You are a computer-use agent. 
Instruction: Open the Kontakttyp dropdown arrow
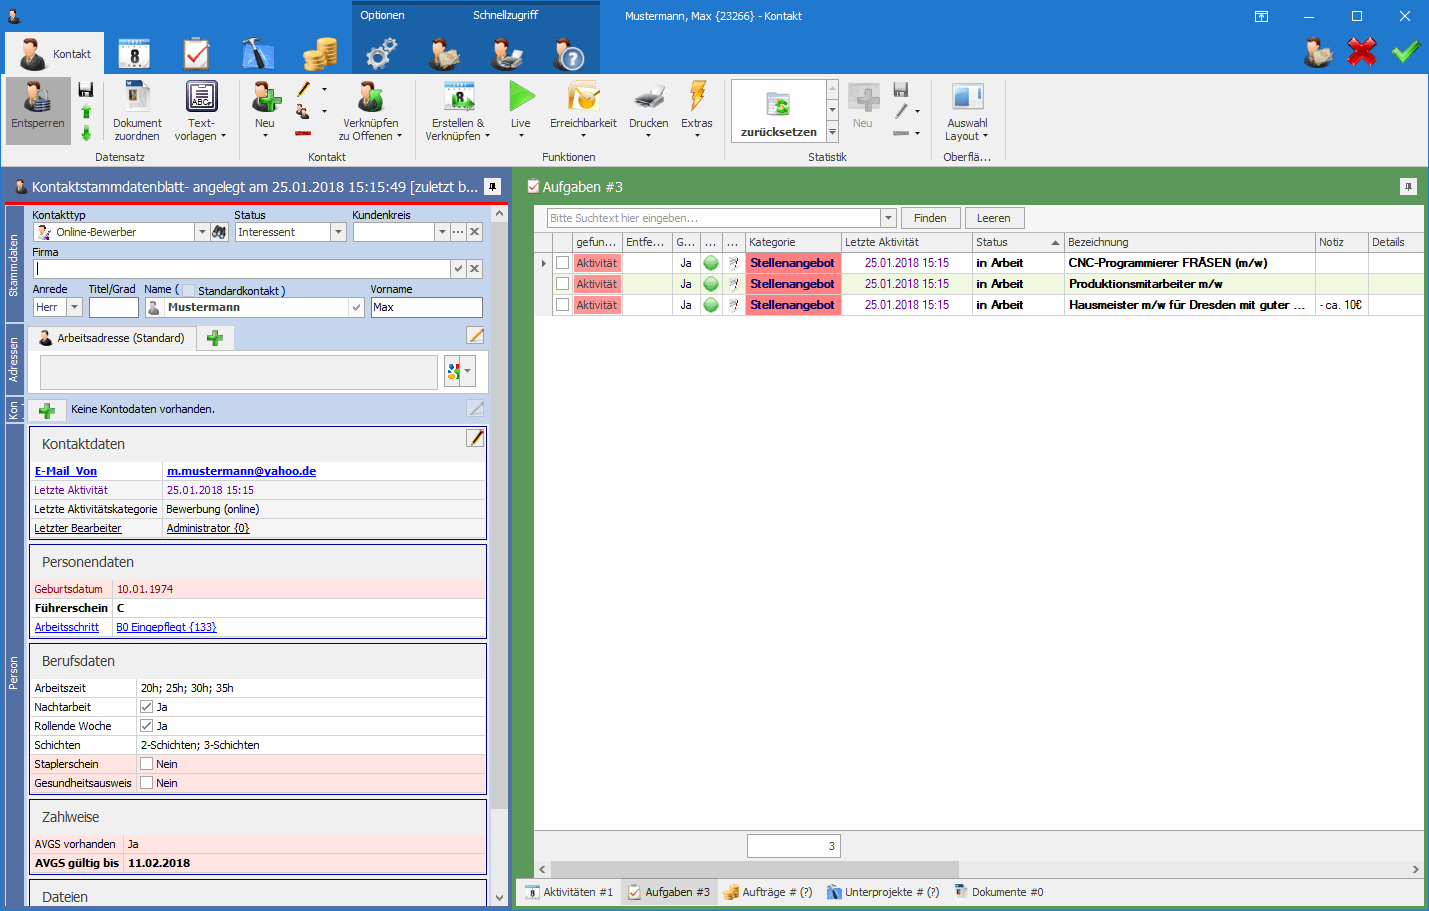pos(202,232)
